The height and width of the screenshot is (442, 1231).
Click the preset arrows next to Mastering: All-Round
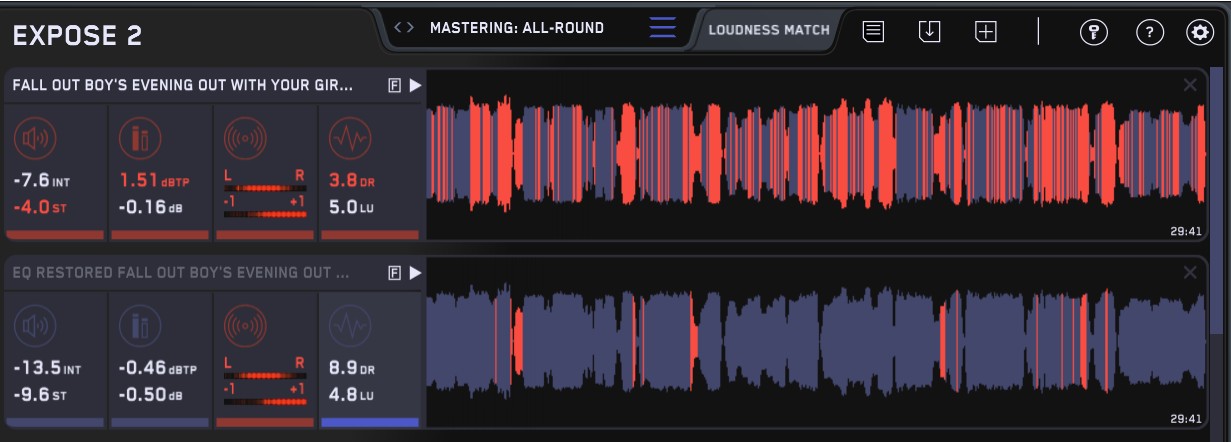pyautogui.click(x=404, y=28)
